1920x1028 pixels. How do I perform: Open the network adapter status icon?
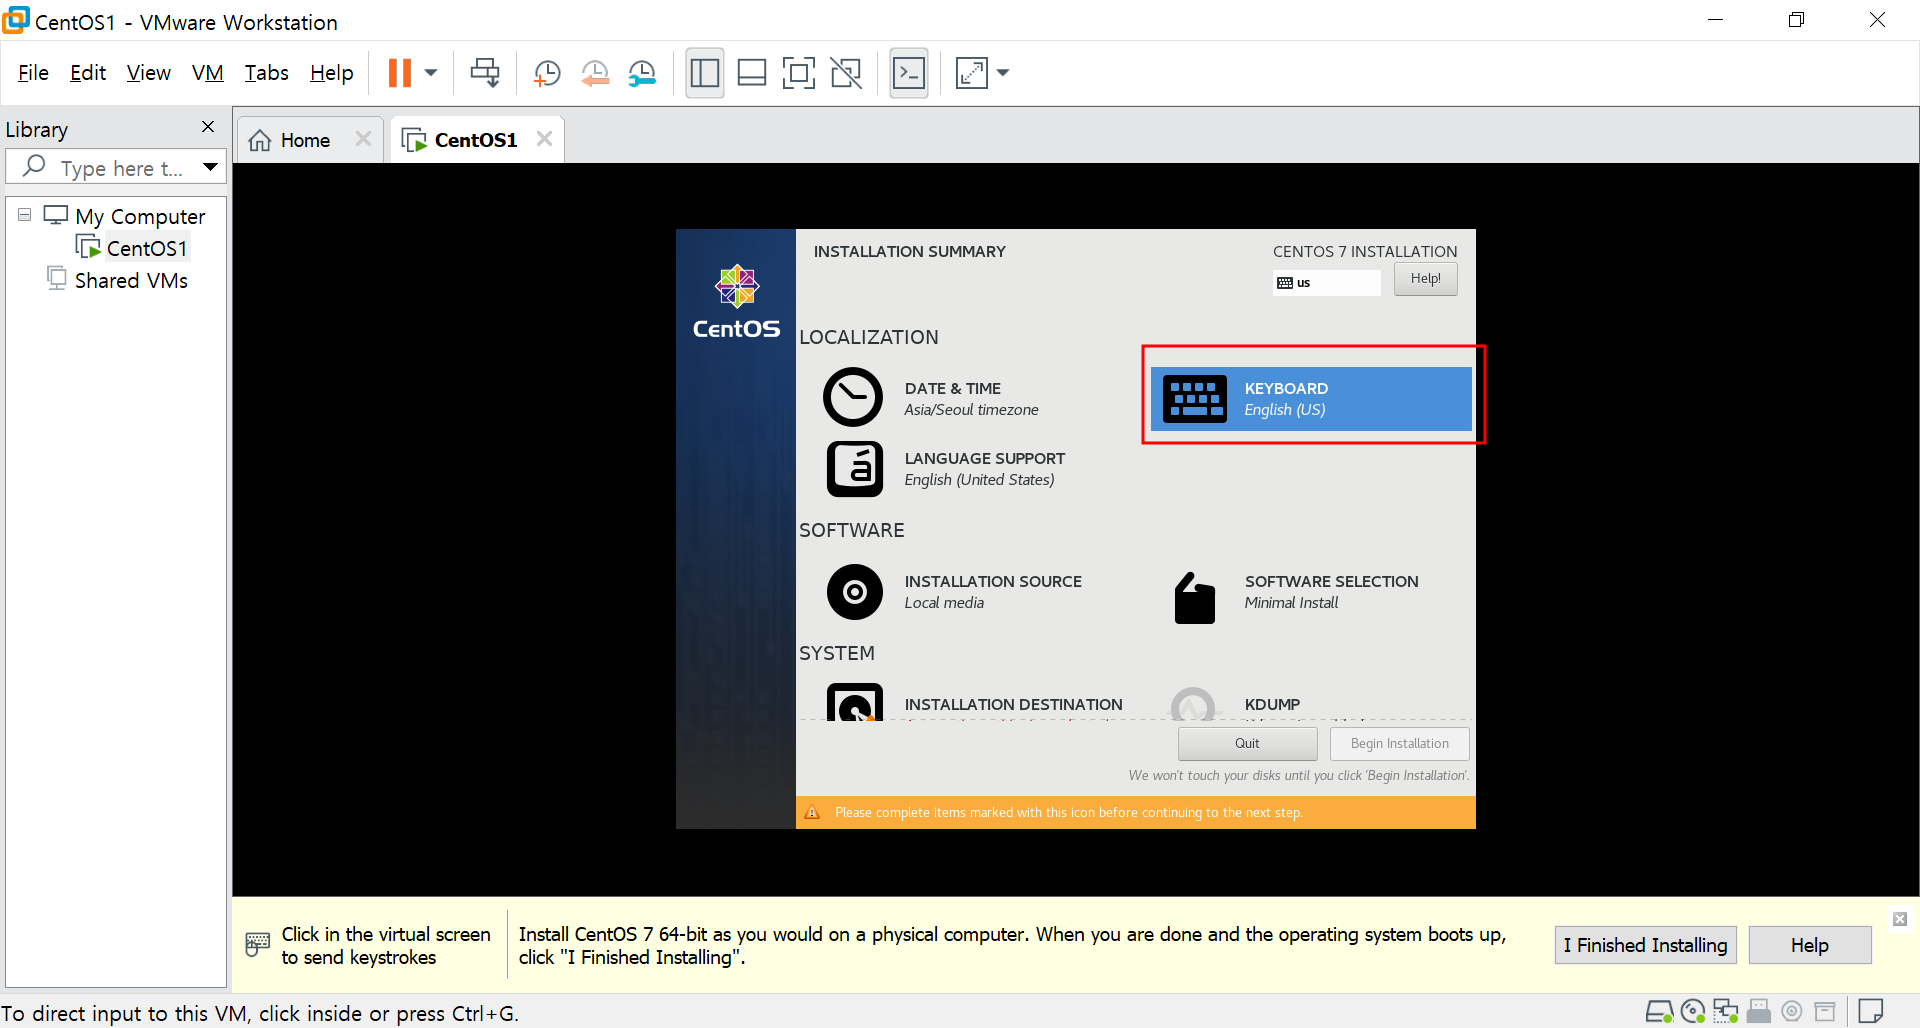(1727, 1011)
